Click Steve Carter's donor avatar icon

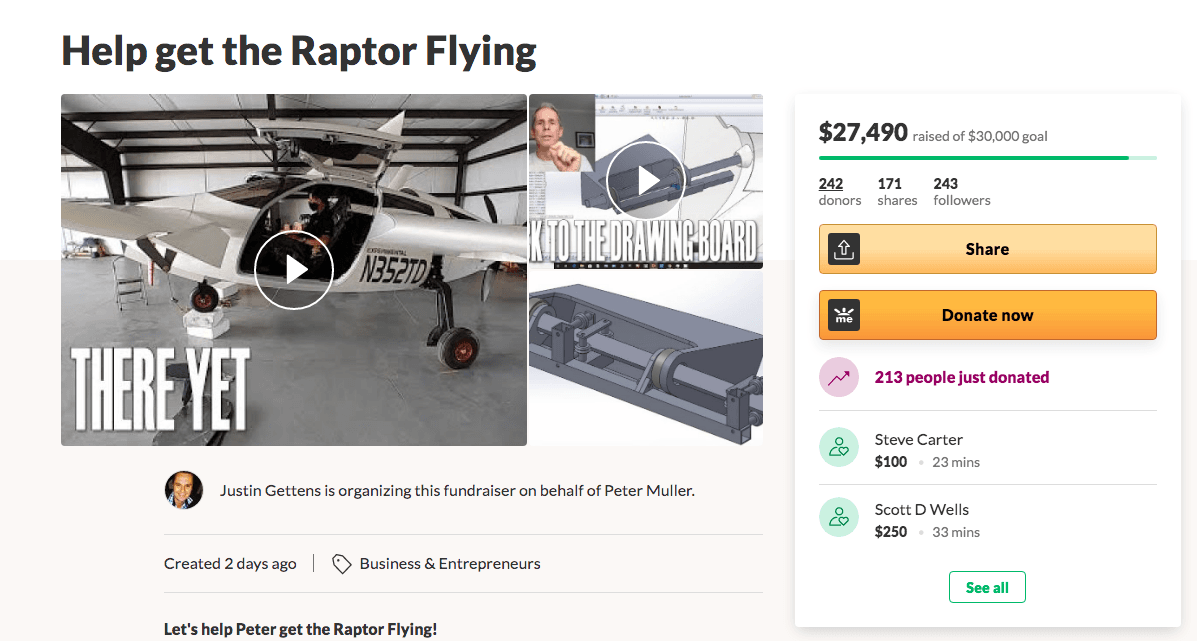(838, 449)
